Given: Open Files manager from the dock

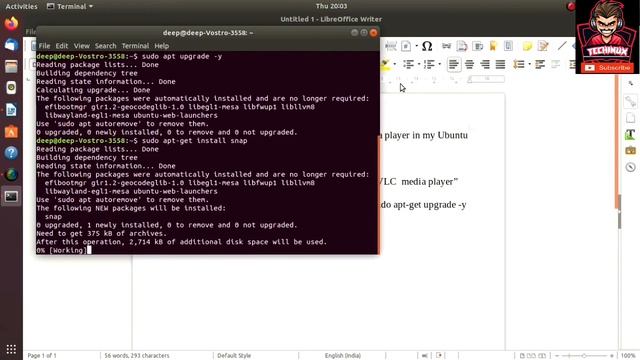Looking at the screenshot, I should (x=11, y=66).
